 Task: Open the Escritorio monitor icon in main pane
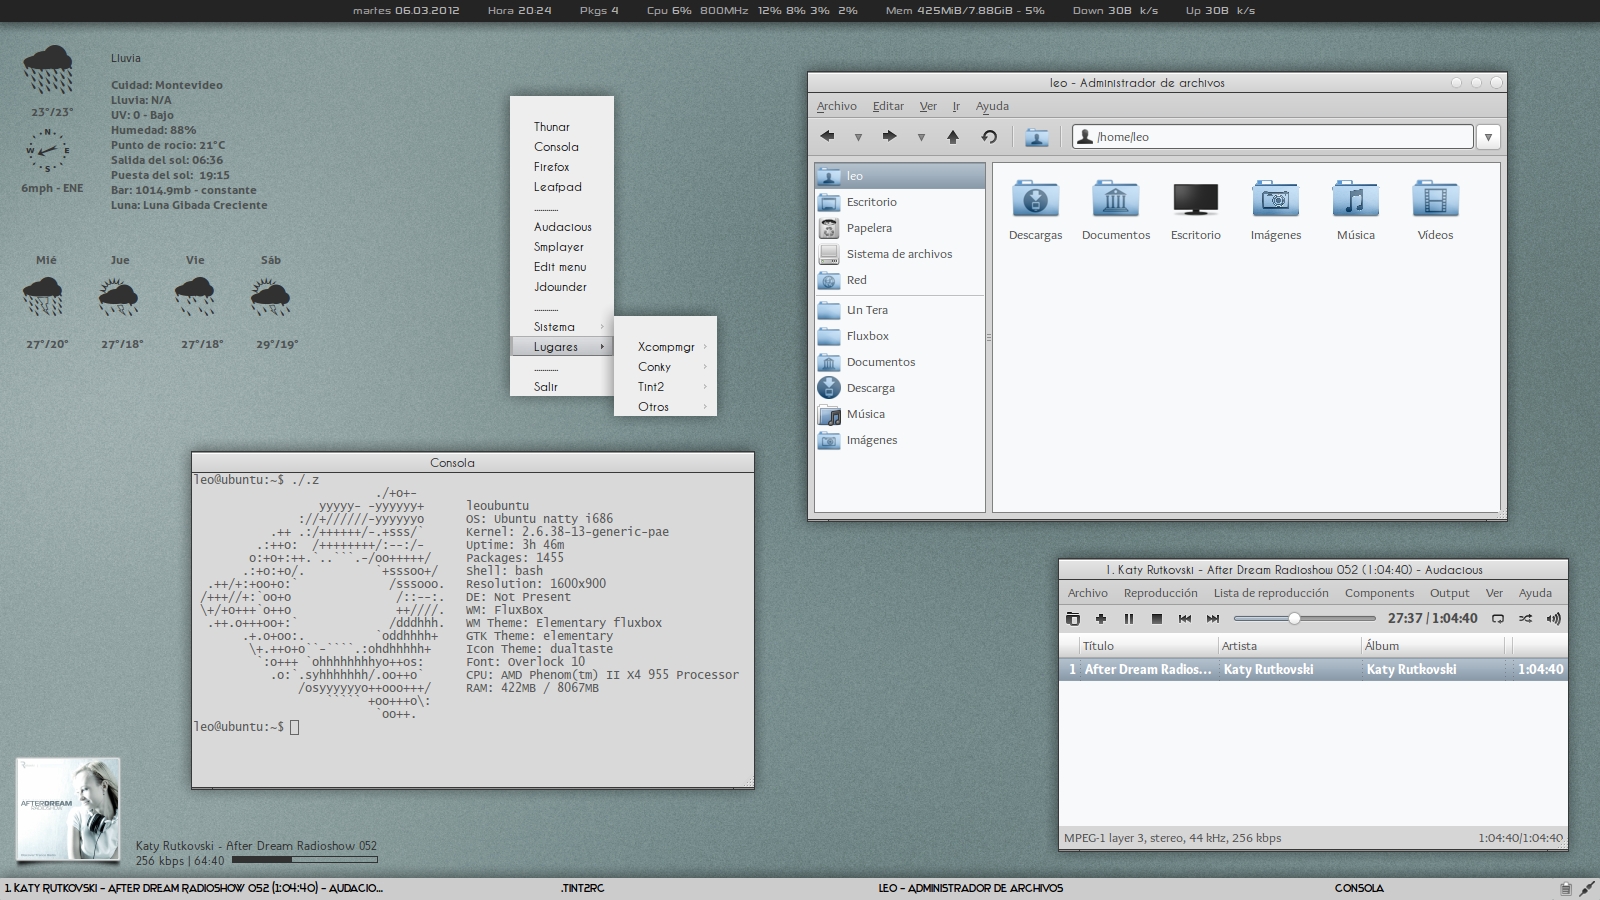click(1196, 210)
